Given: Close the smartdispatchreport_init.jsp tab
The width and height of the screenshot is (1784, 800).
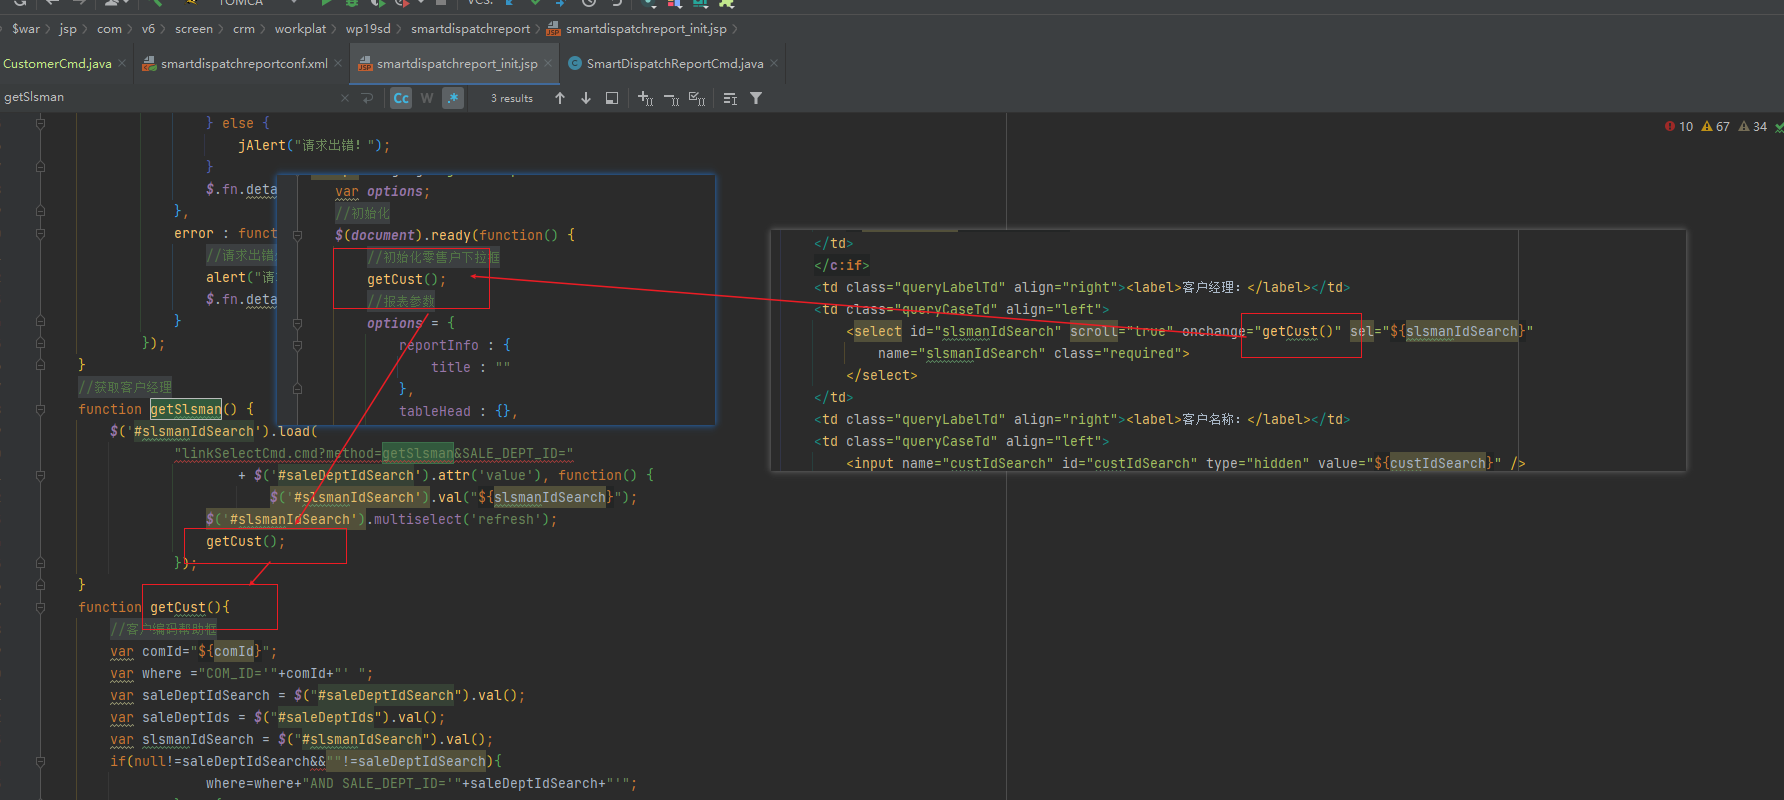Looking at the screenshot, I should pyautogui.click(x=548, y=64).
